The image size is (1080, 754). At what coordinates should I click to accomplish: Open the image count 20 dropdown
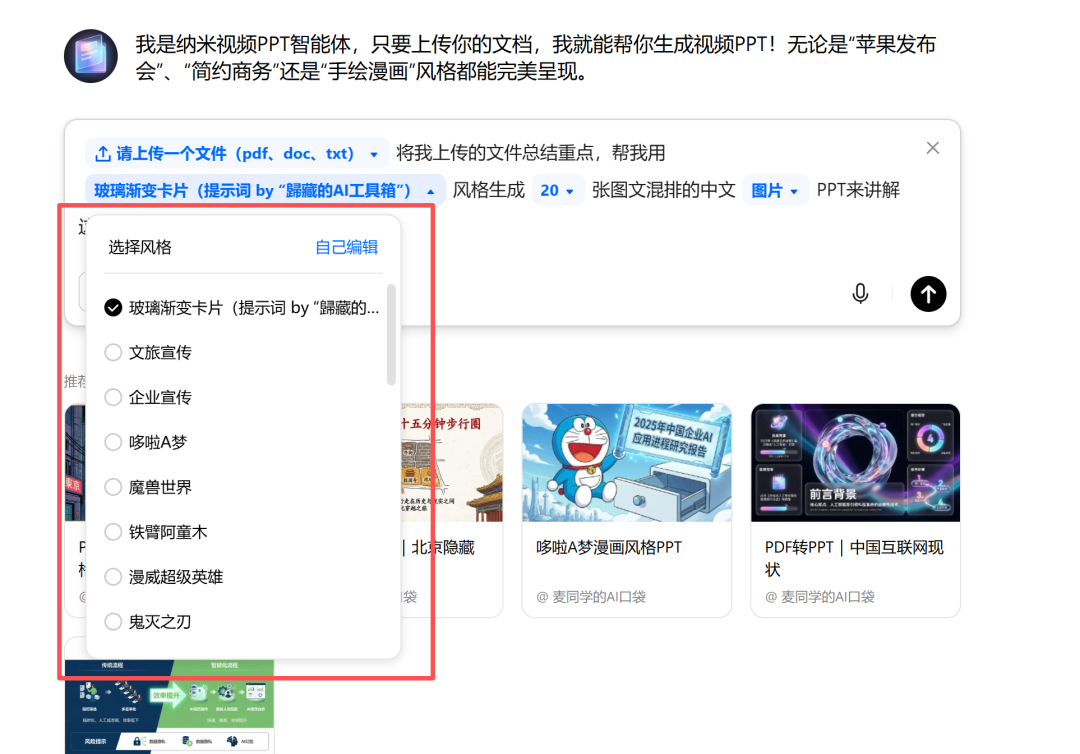[x=556, y=189]
